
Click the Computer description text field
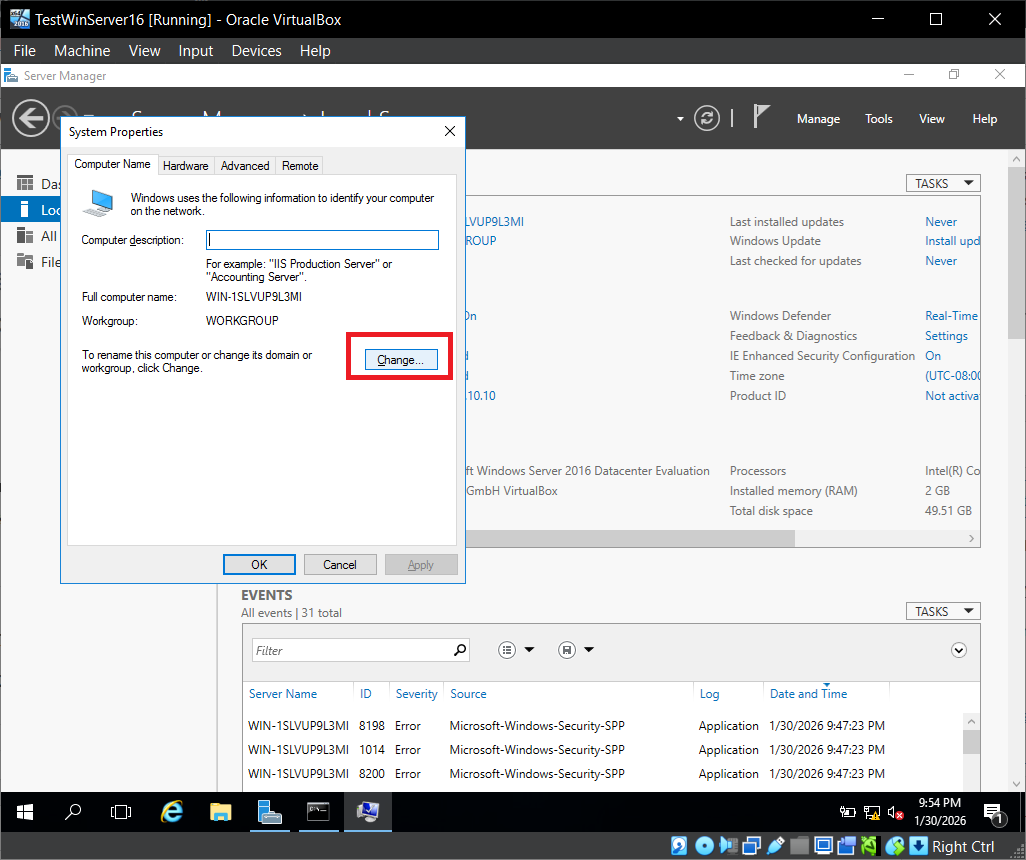(322, 240)
